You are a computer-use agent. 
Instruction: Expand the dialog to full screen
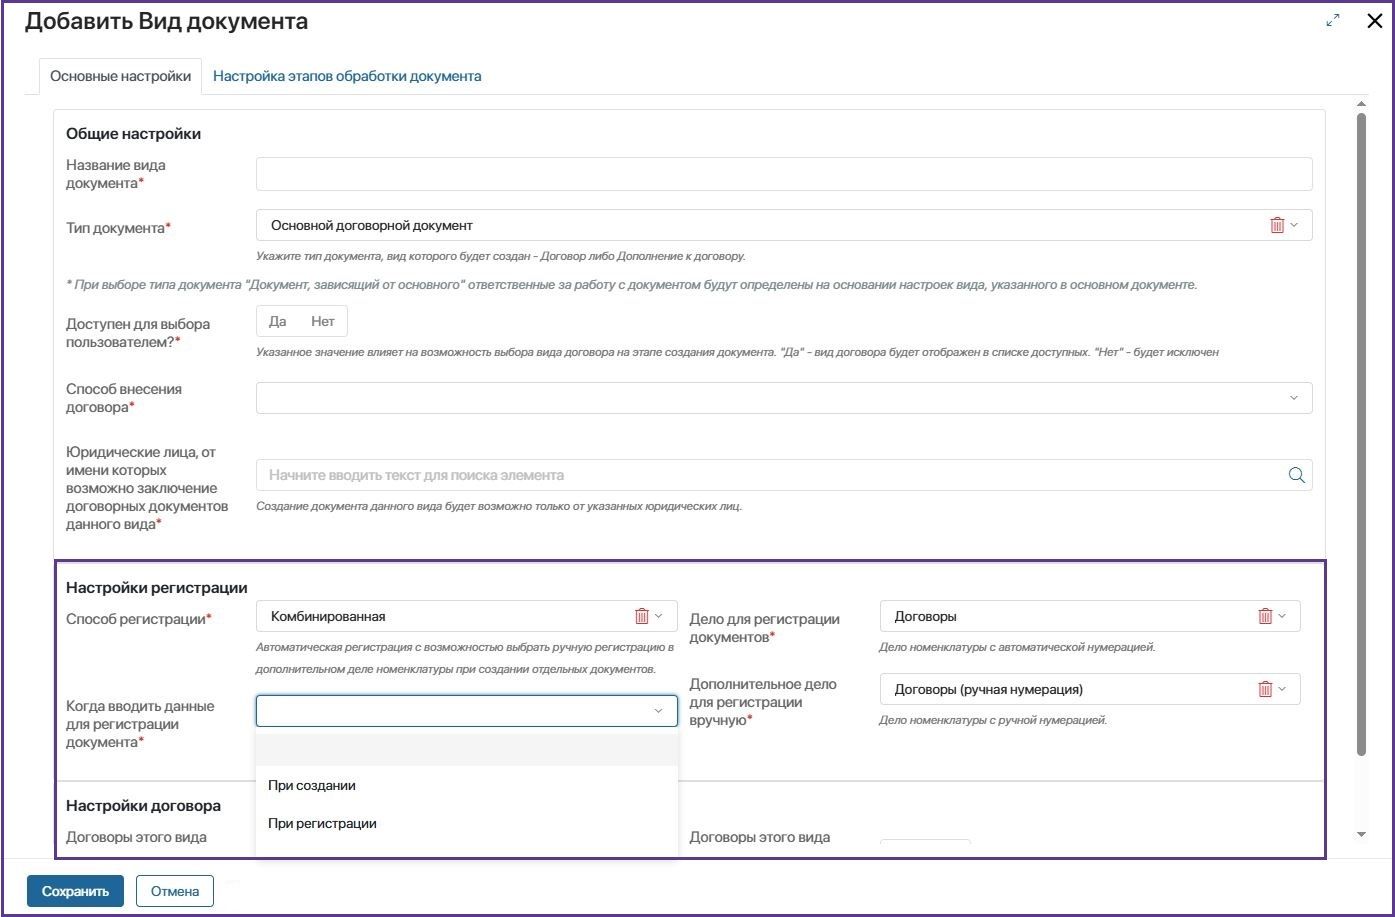point(1333,21)
